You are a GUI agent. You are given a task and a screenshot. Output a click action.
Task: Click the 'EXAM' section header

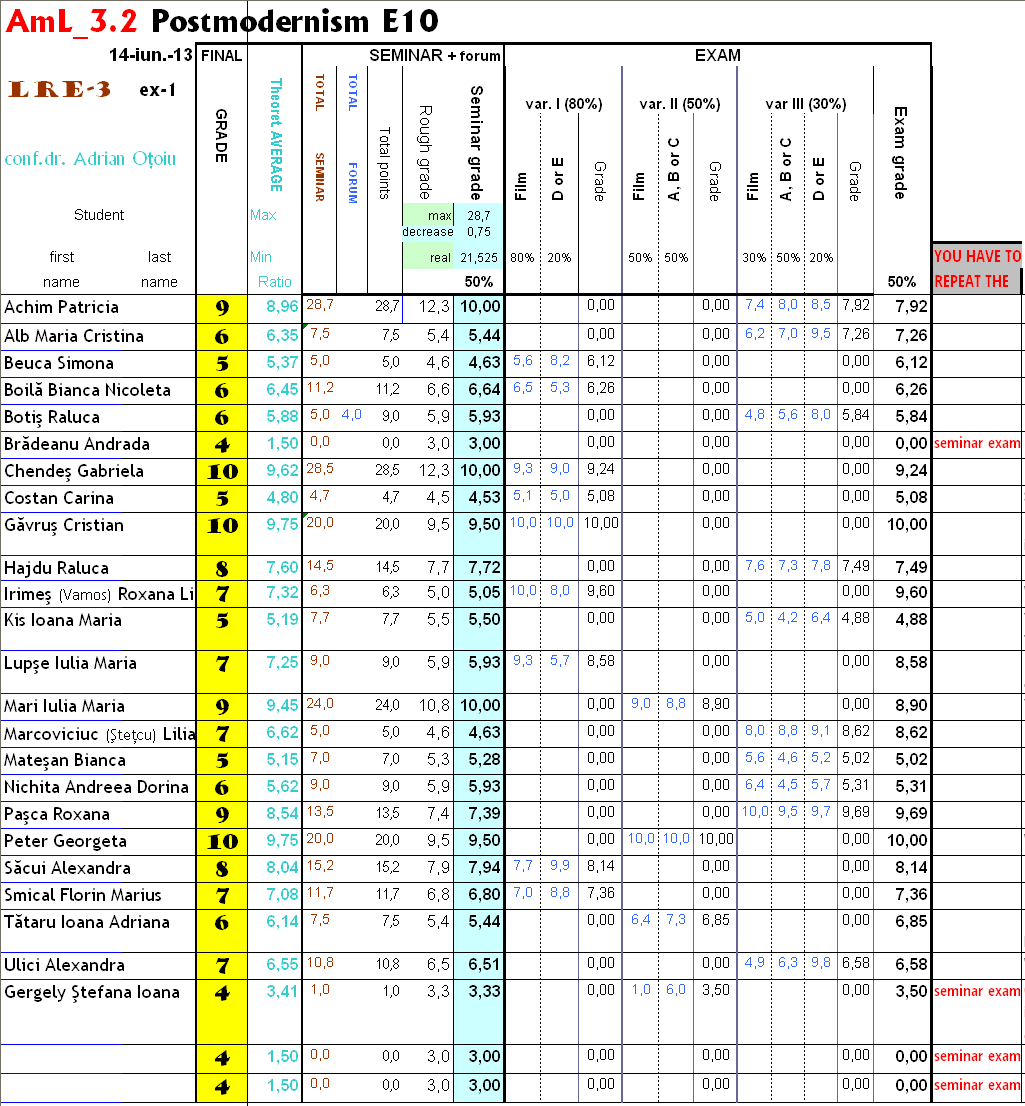click(x=717, y=56)
